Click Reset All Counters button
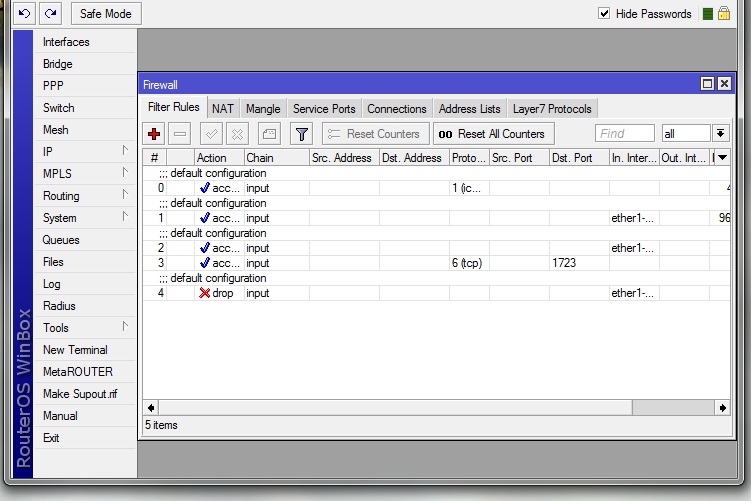This screenshot has height=504, width=756. (x=494, y=134)
